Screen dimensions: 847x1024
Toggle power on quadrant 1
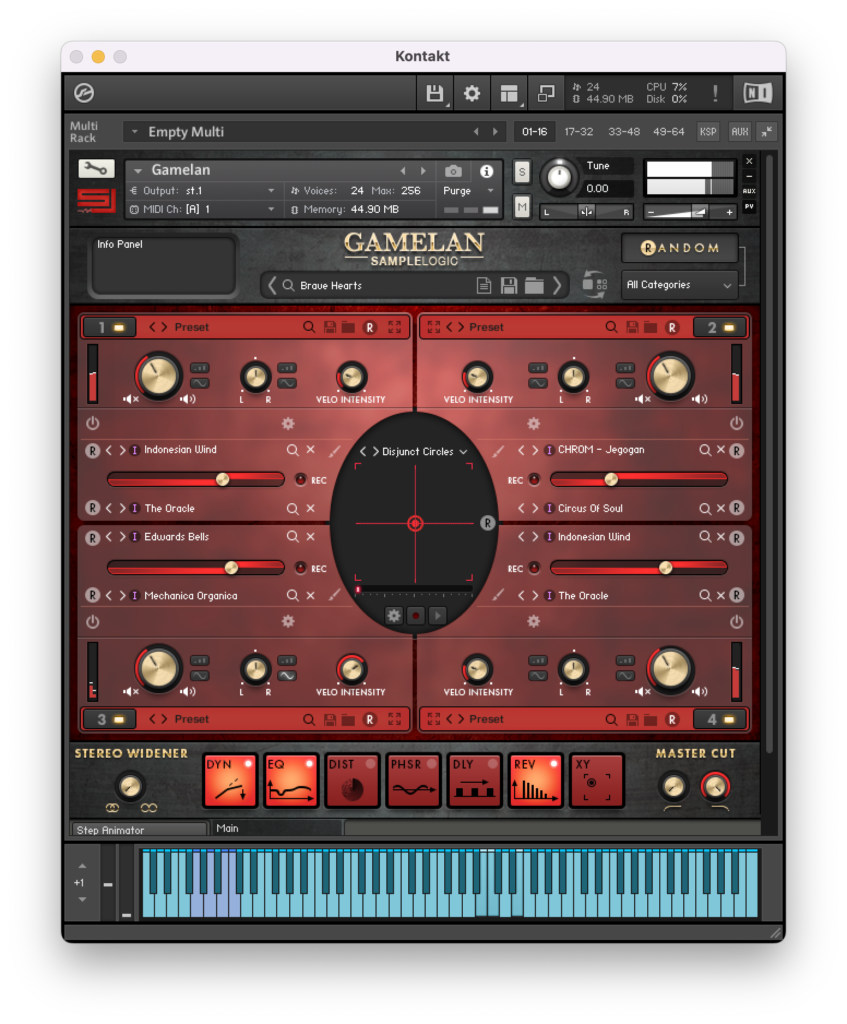pyautogui.click(x=92, y=423)
